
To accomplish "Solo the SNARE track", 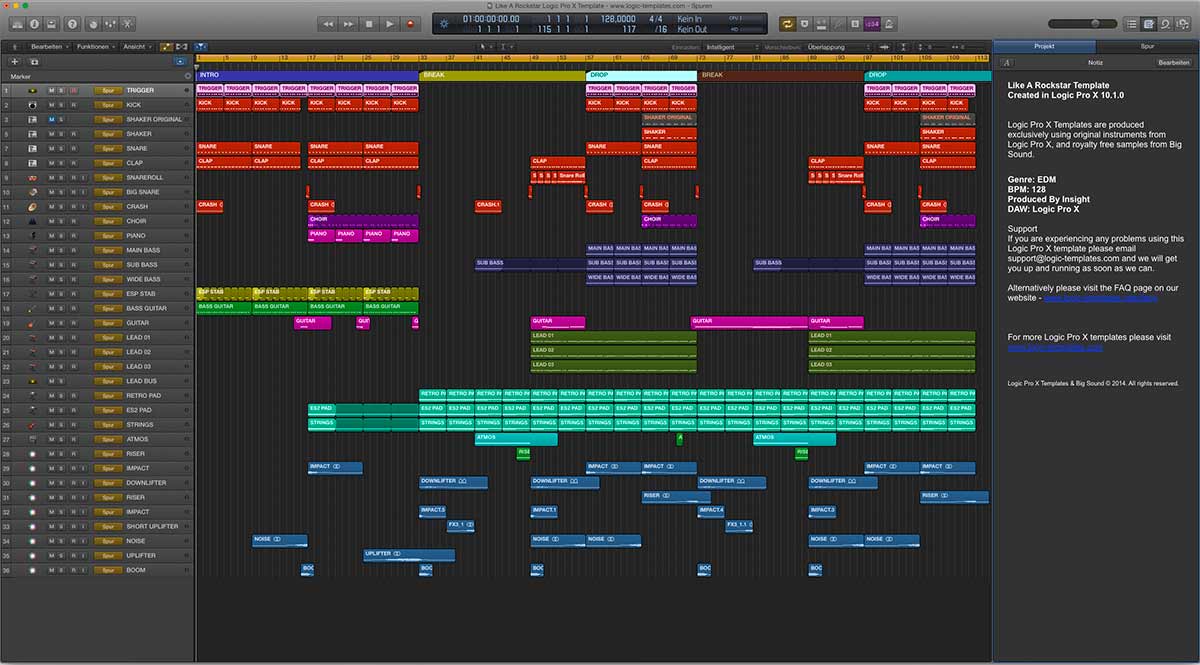I will click(61, 149).
